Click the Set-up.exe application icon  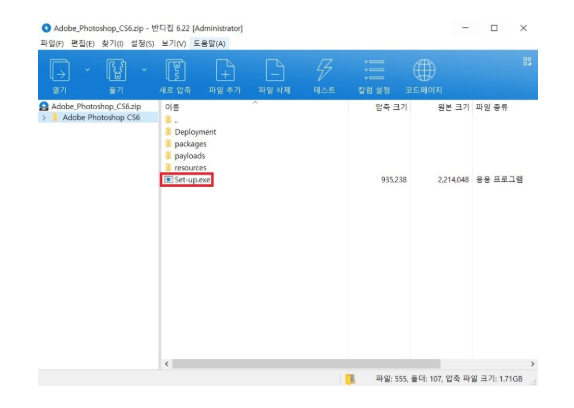coord(168,180)
